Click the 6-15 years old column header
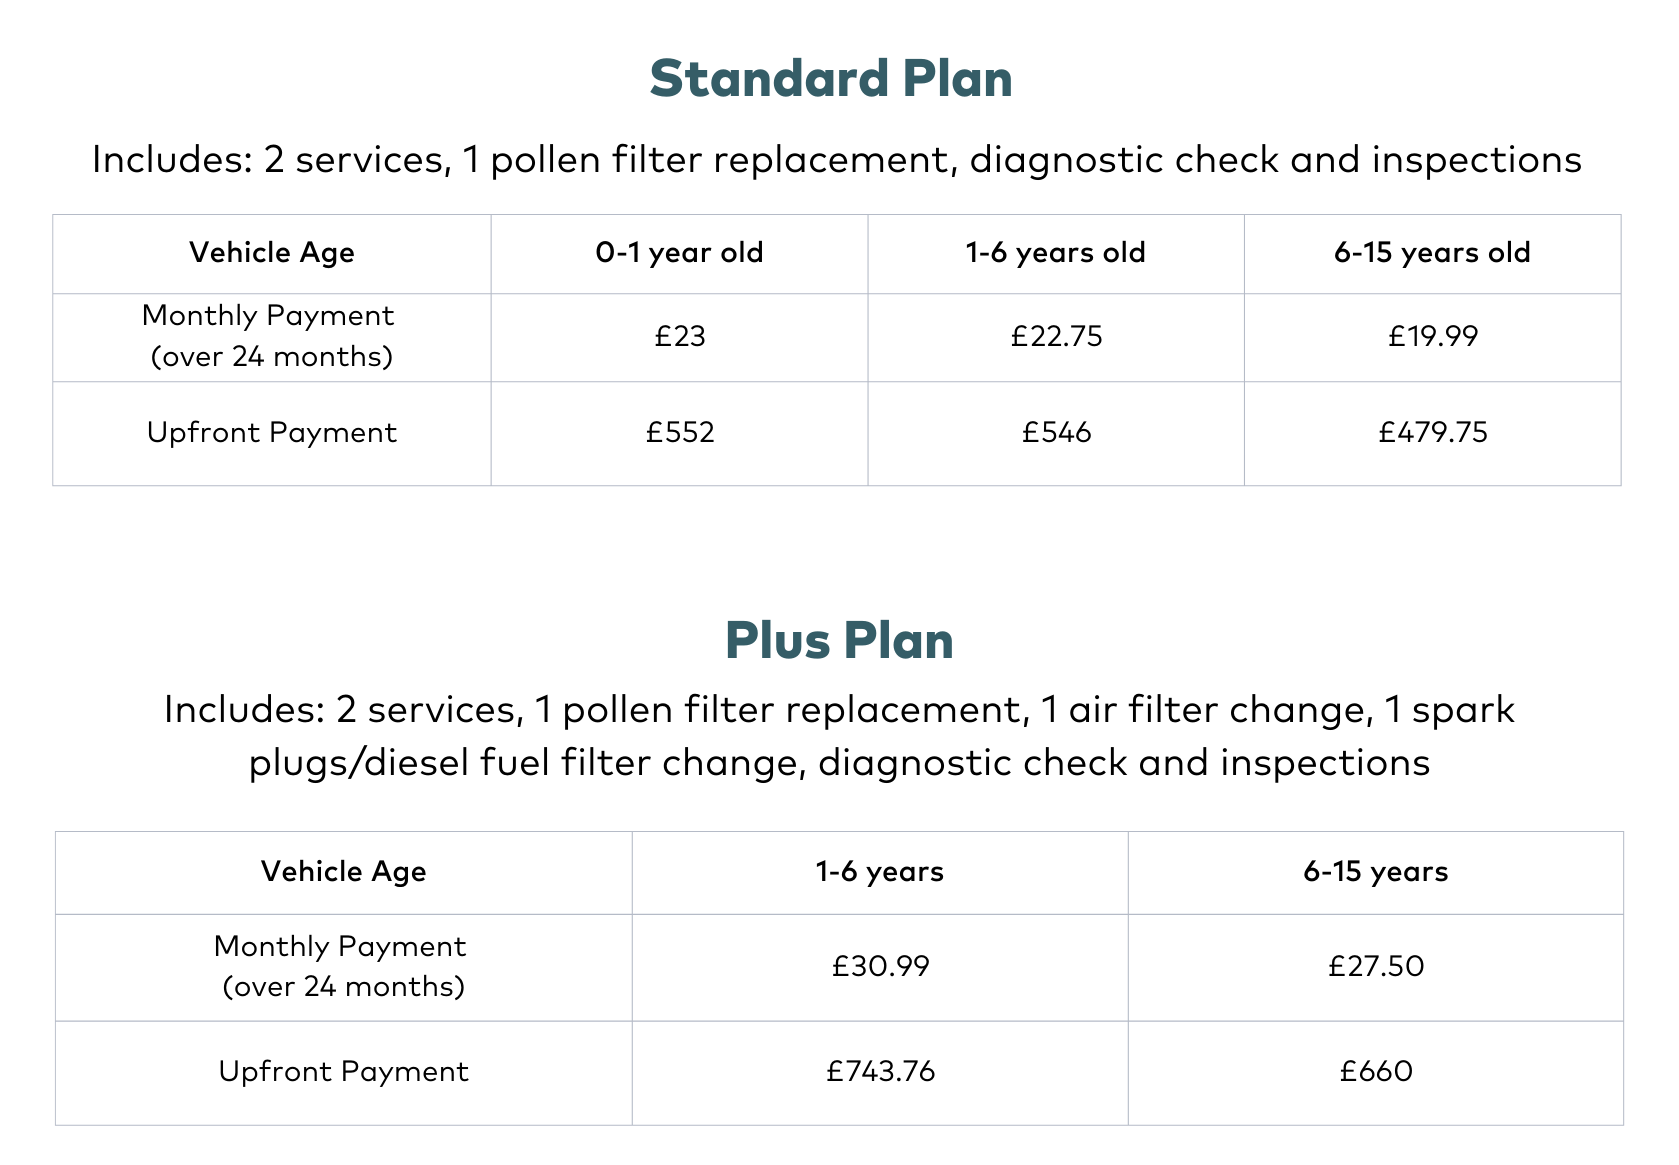 coord(1431,253)
